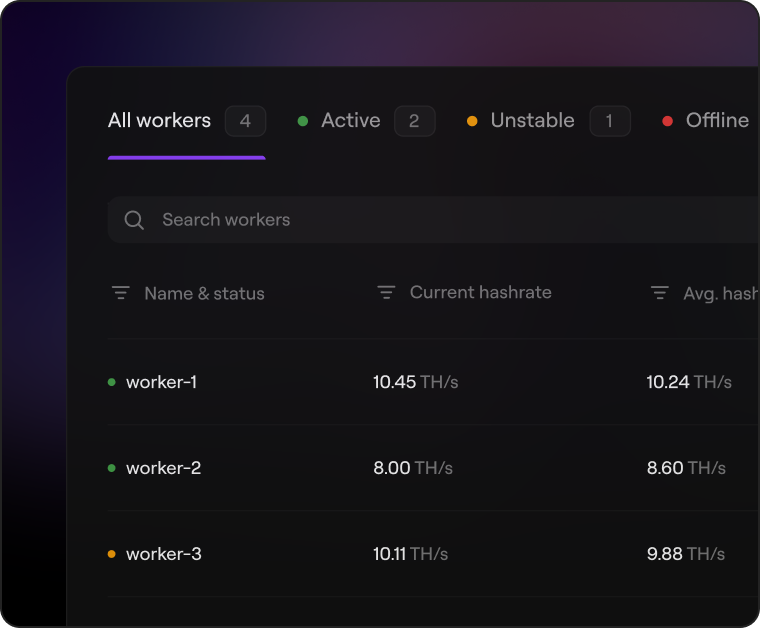This screenshot has height=628, width=760.
Task: Click the Unstable count badge 1
Action: (x=610, y=121)
